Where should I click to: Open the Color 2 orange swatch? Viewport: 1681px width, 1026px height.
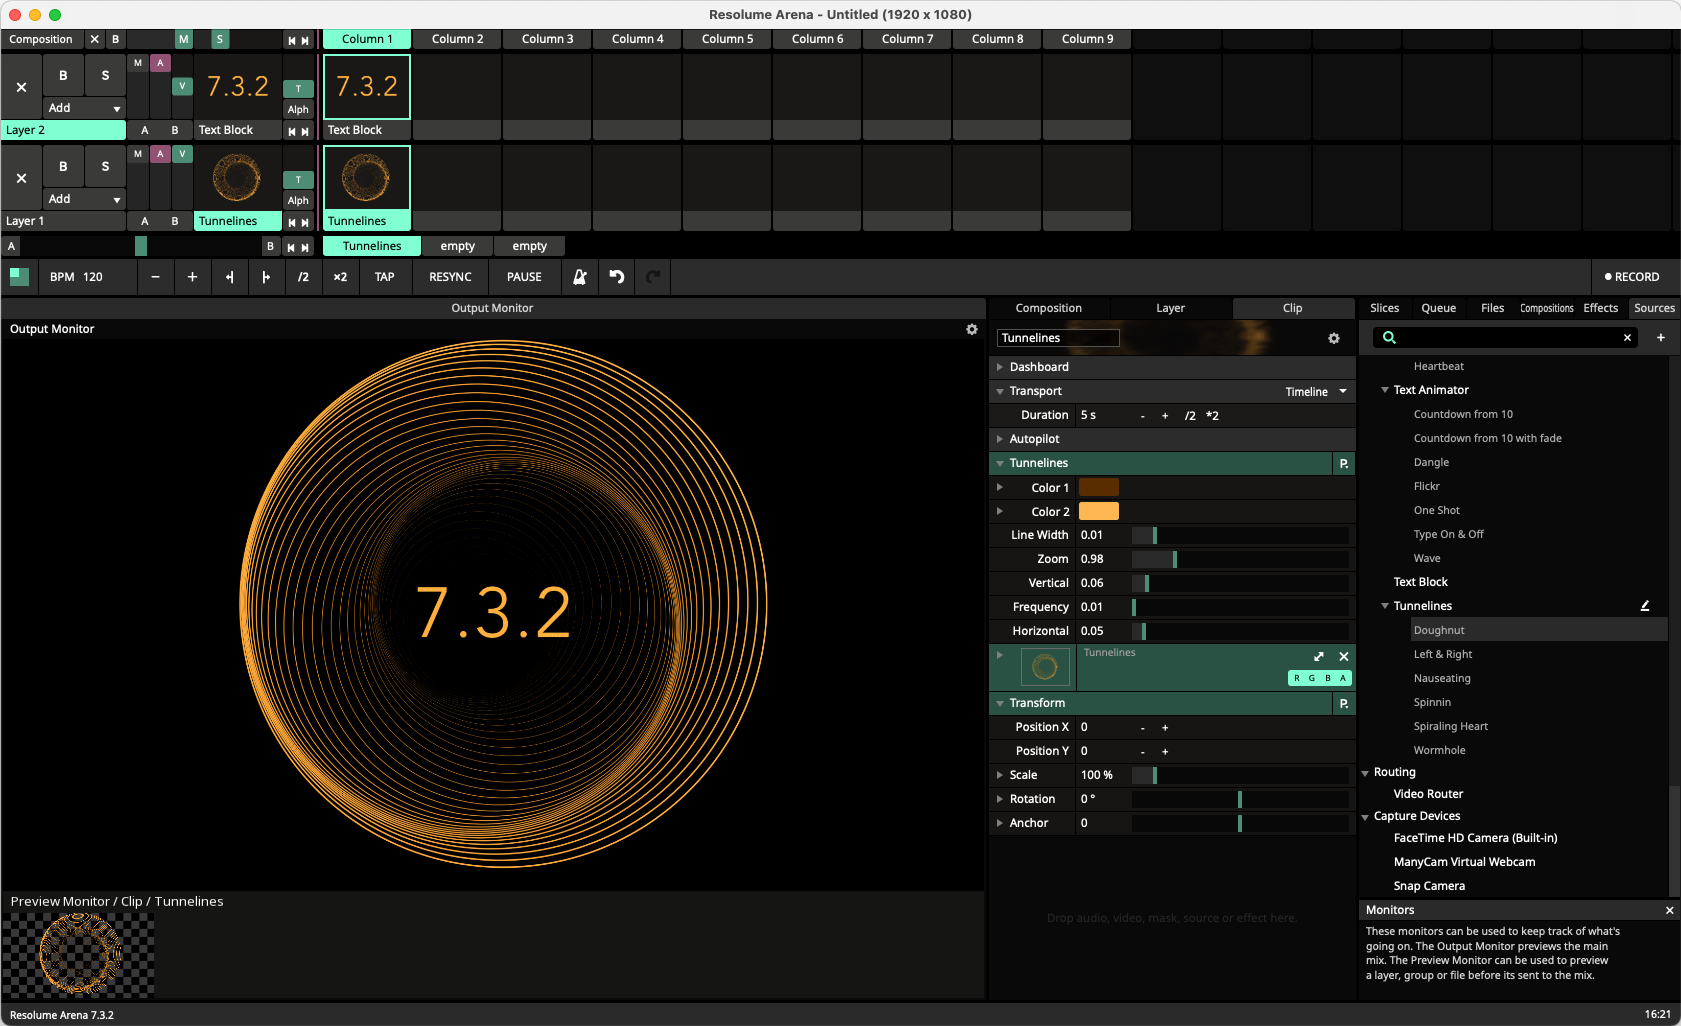pos(1098,512)
